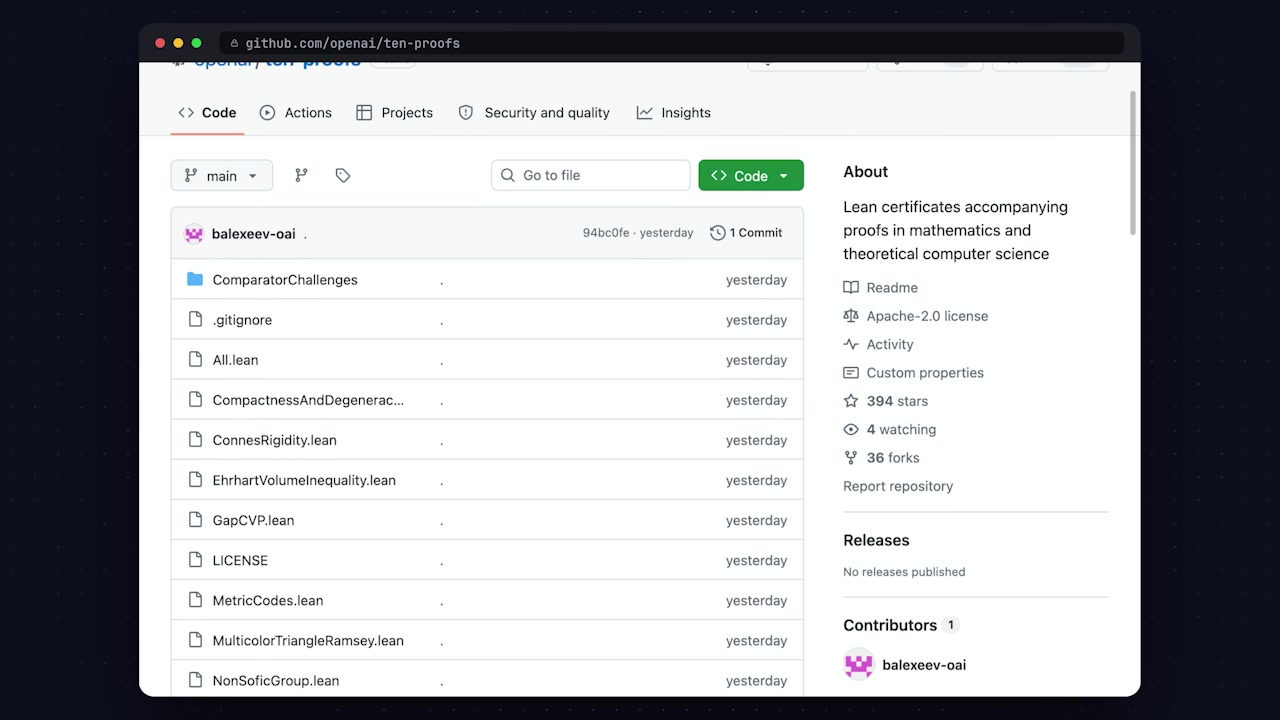Click file icon beside NonSoficGroup.lean
This screenshot has height=720, width=1280.
[195, 679]
